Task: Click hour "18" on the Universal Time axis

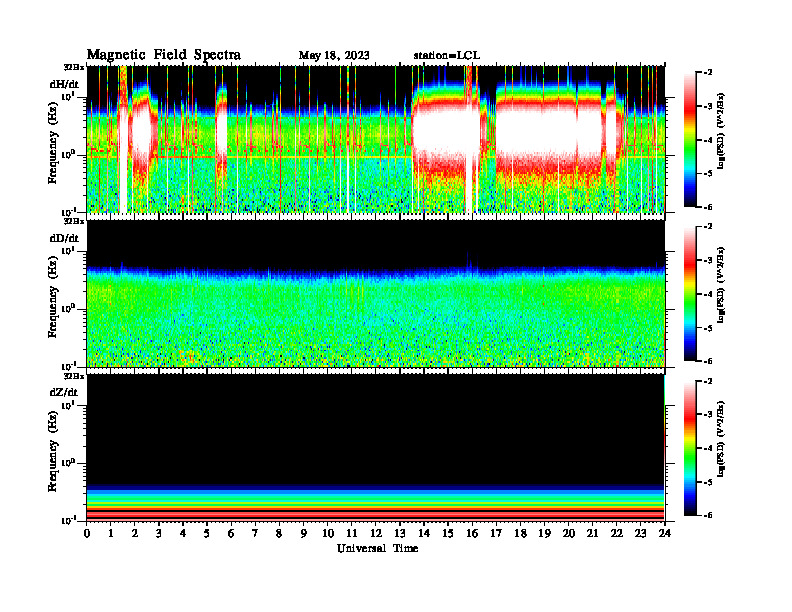Action: point(520,533)
